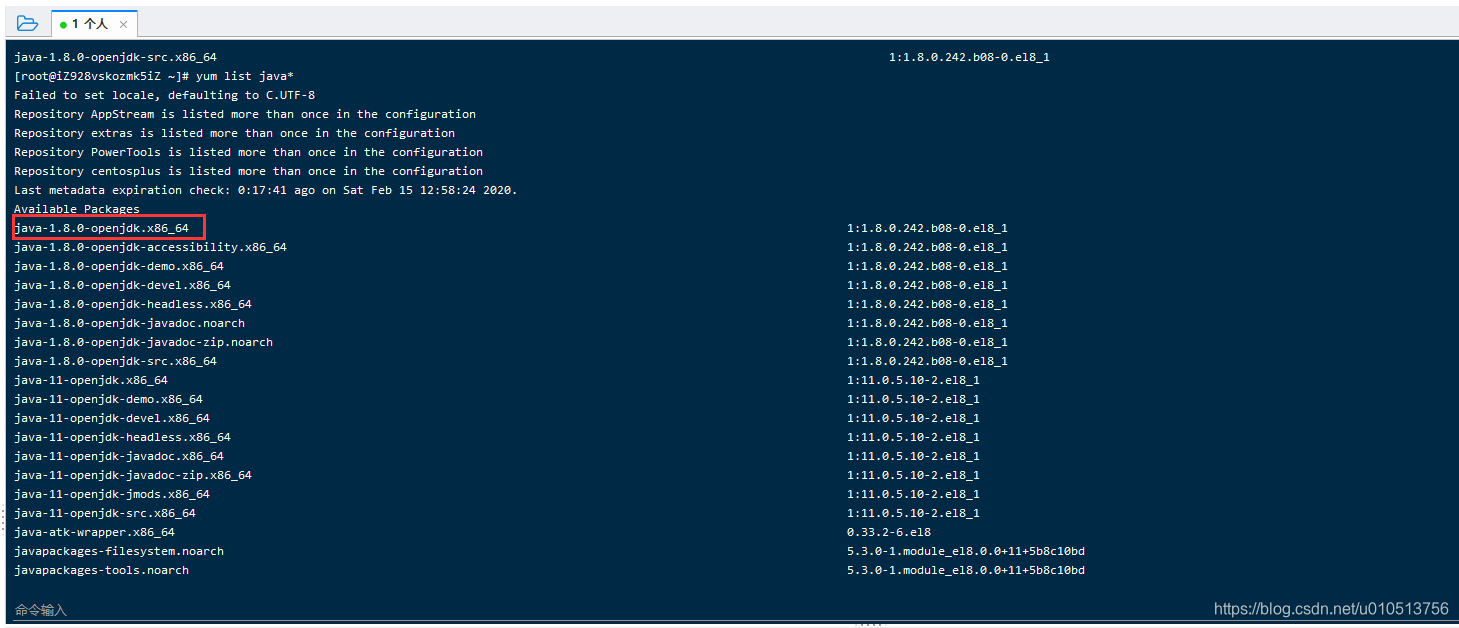Select java-1.8.0-openjdk-accessibility.x86_64 package name
The width and height of the screenshot is (1459, 628).
point(150,247)
